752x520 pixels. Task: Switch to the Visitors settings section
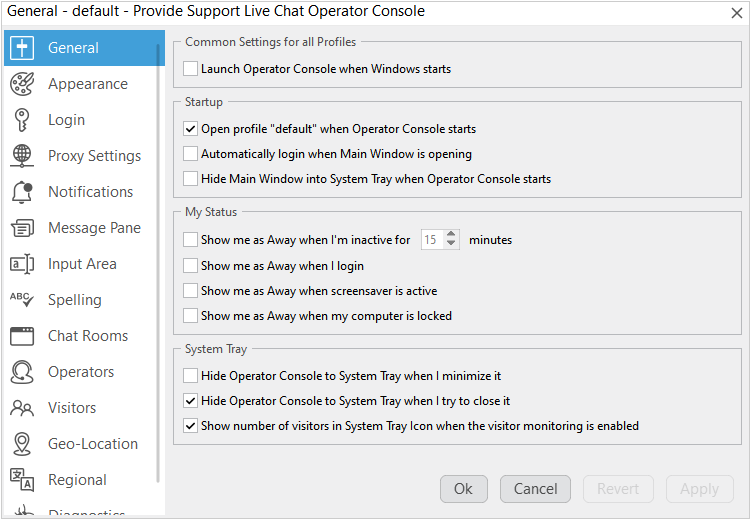tap(72, 408)
